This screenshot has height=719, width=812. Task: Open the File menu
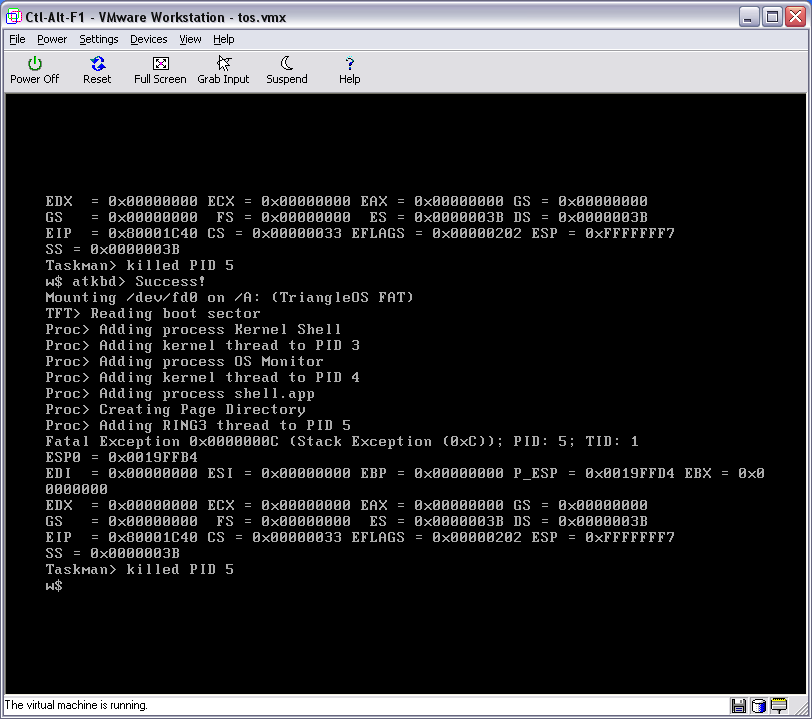[x=17, y=39]
